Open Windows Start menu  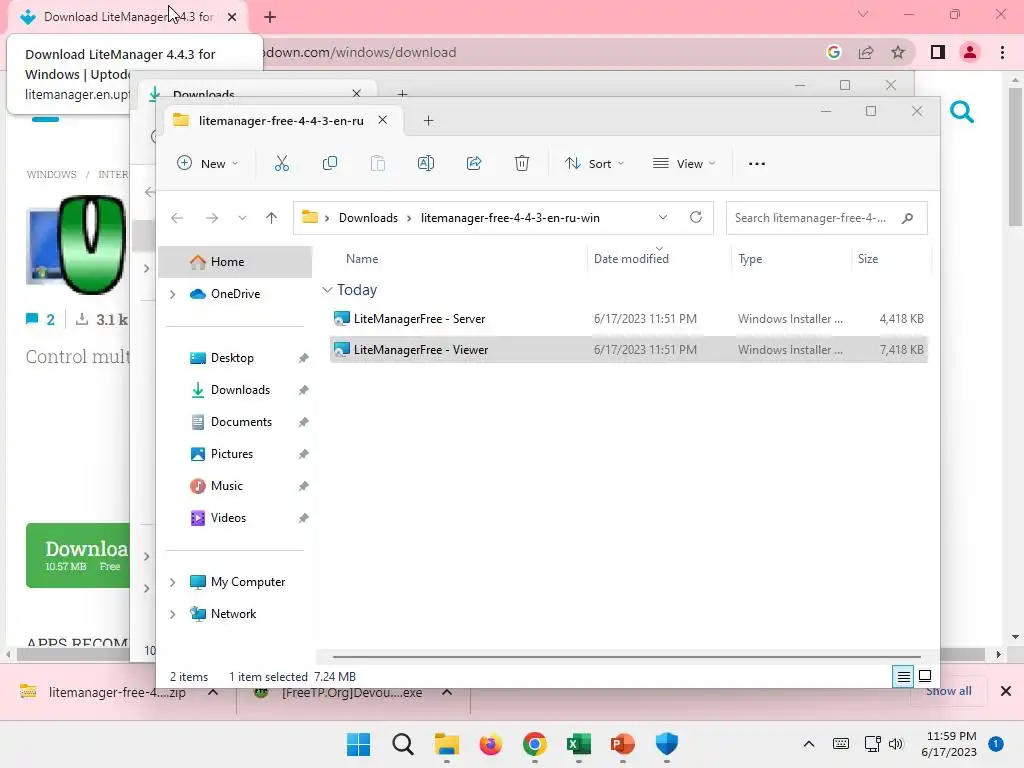359,744
